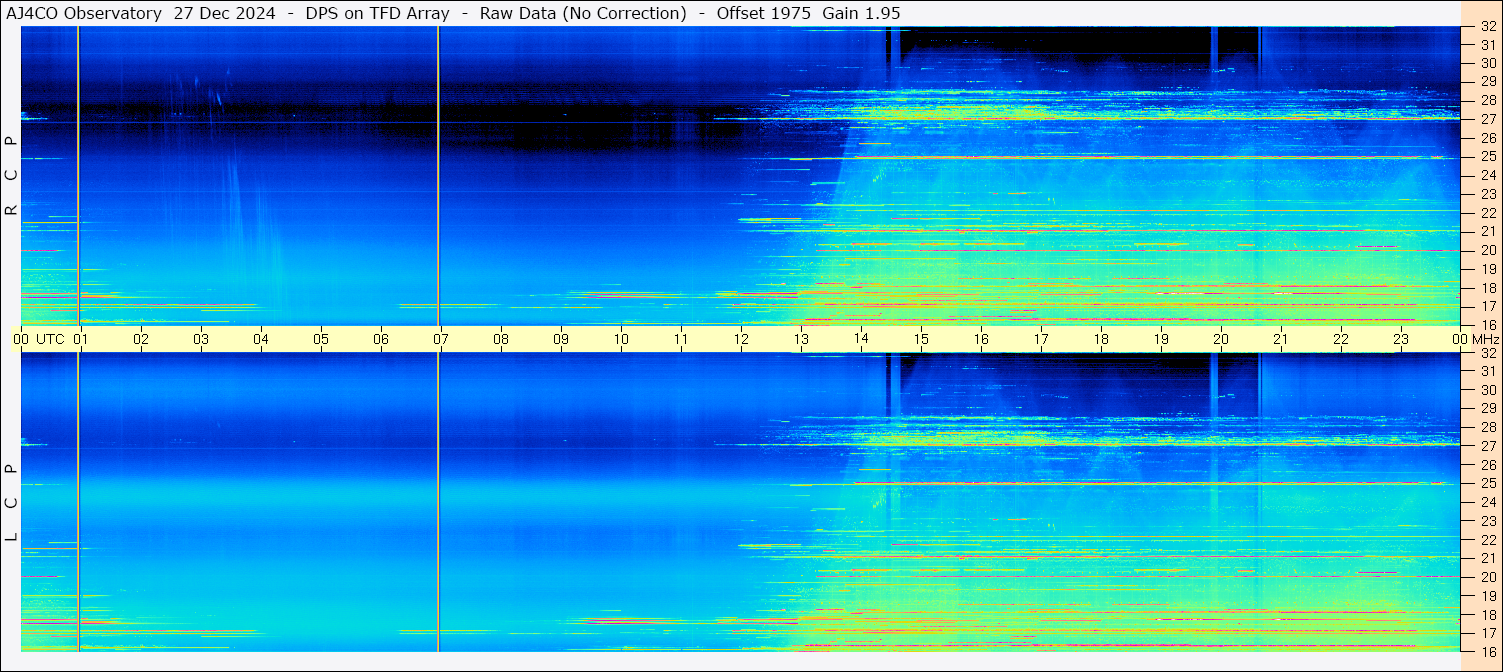Click the LCP panel vertical axis label

pyautogui.click(x=11, y=502)
